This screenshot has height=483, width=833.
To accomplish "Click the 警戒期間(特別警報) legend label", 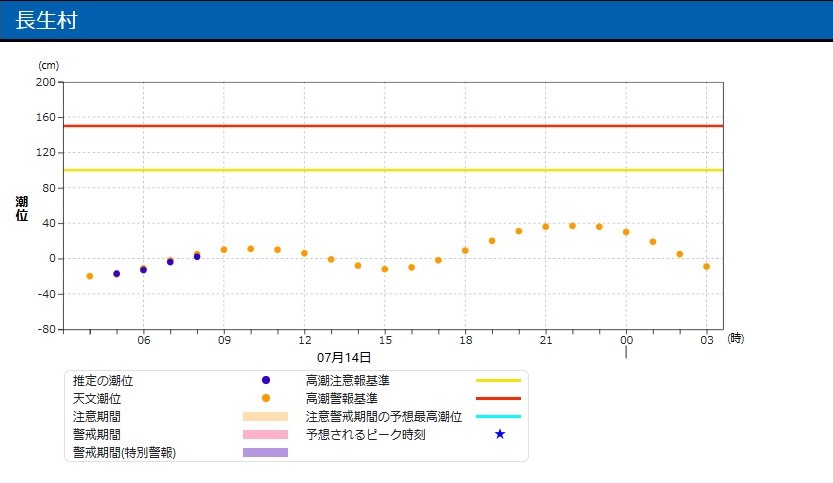I will tap(124, 453).
